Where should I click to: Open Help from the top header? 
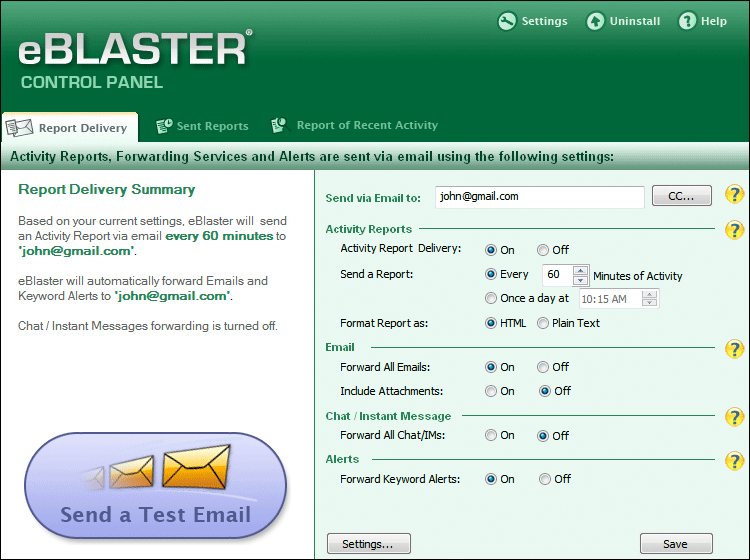pyautogui.click(x=687, y=21)
